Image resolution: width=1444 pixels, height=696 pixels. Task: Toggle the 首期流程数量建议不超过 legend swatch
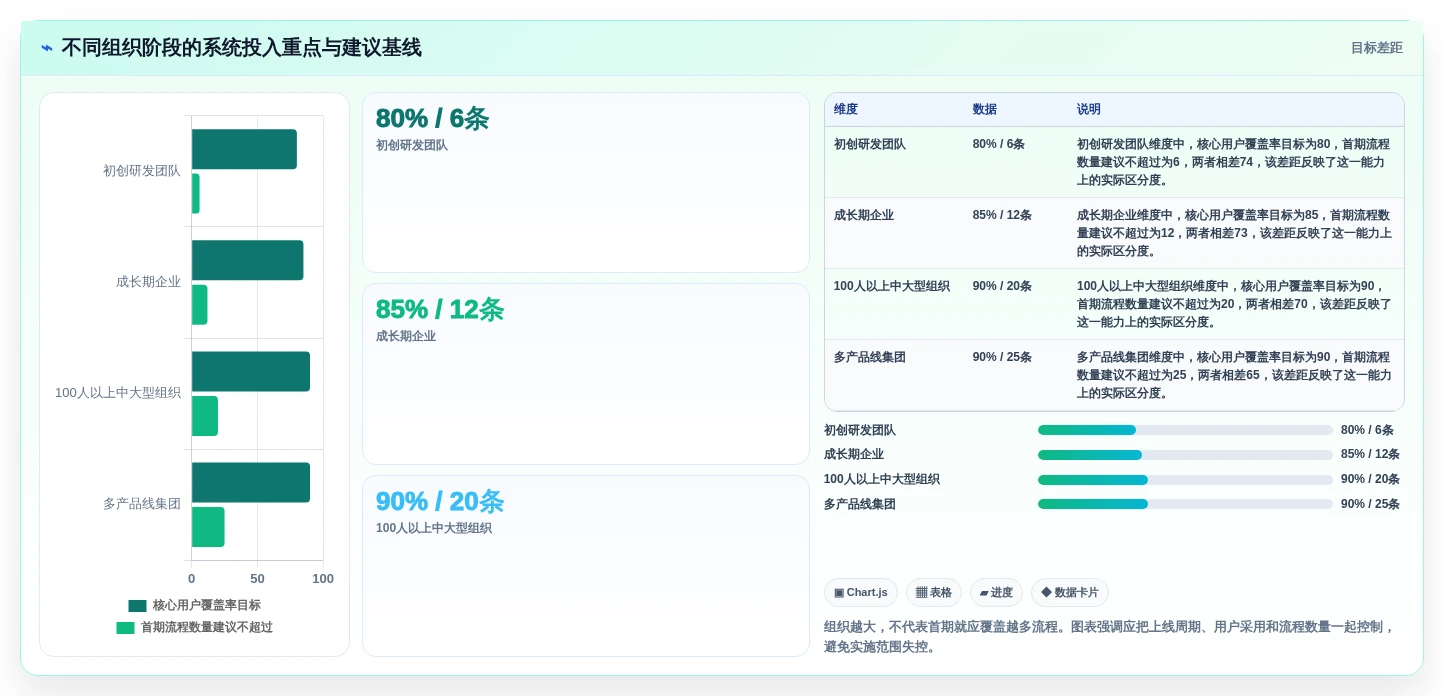click(125, 628)
